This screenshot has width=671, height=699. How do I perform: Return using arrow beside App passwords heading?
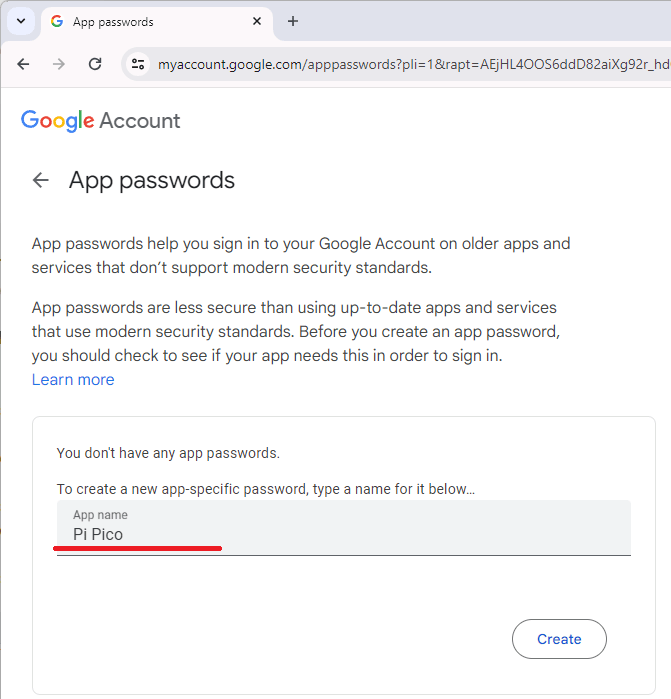coord(41,180)
